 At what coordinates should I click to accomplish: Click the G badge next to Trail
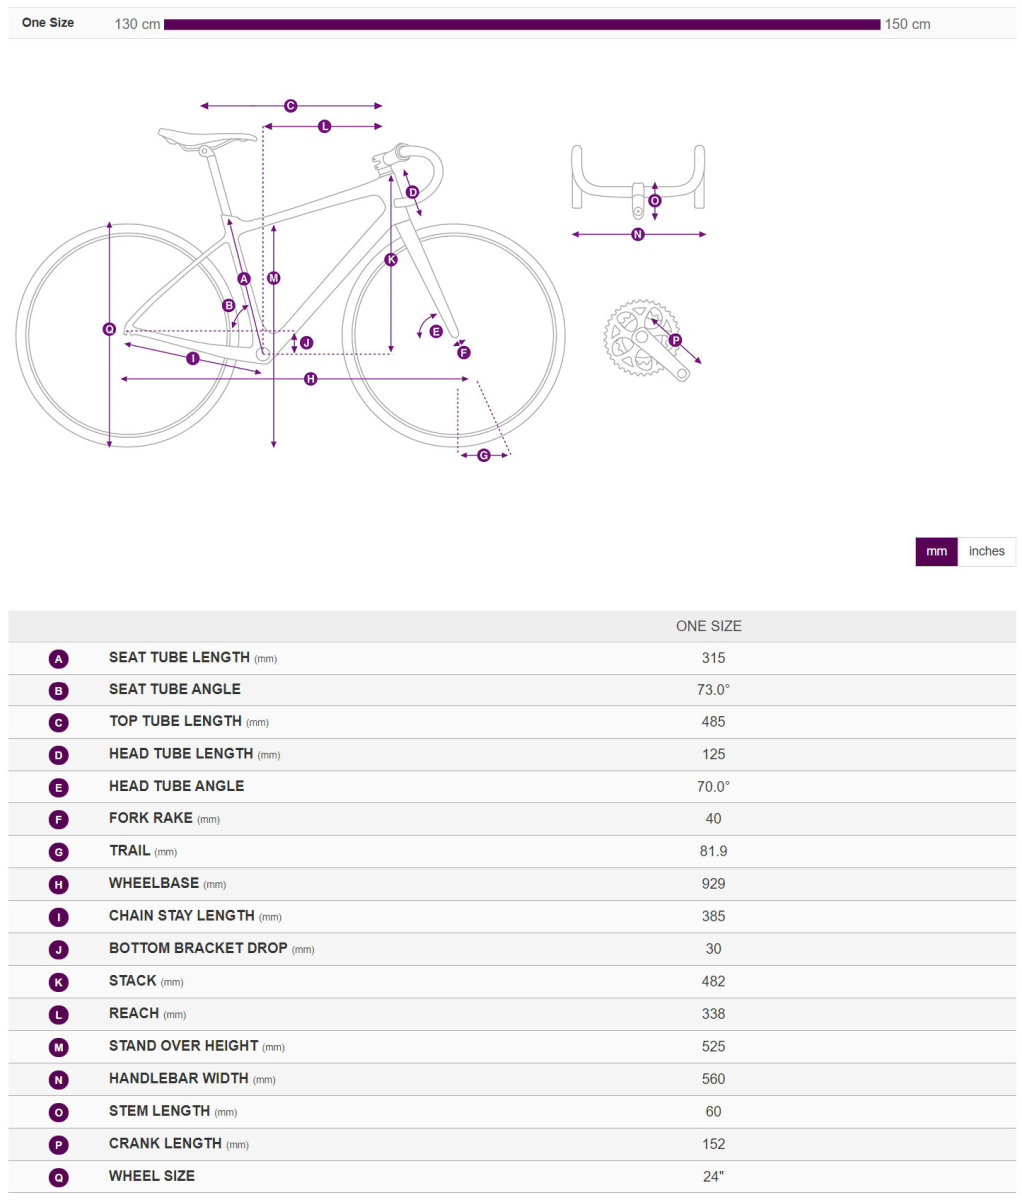59,852
